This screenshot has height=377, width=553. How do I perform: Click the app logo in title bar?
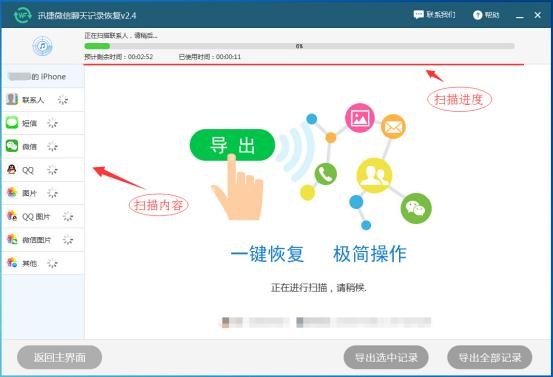tap(23, 15)
